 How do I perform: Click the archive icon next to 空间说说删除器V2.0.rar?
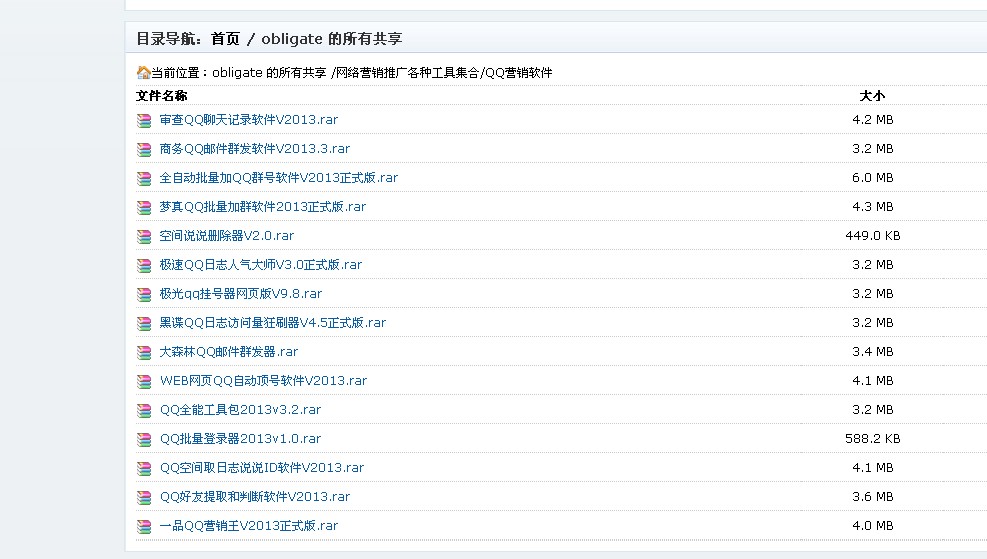pos(144,236)
